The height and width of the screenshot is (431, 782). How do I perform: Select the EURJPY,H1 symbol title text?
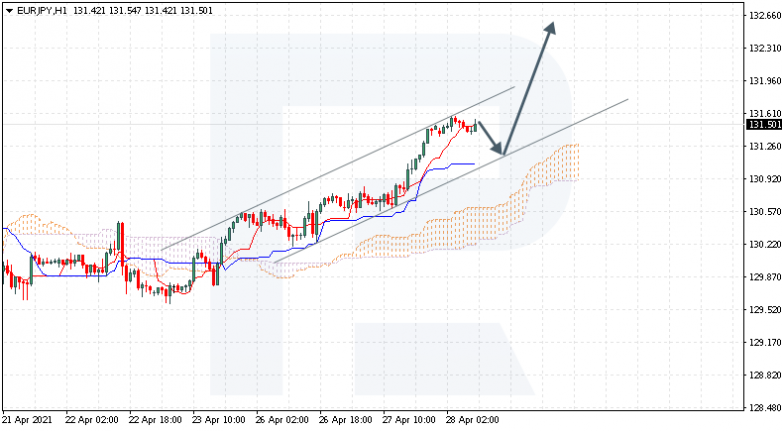click(42, 10)
